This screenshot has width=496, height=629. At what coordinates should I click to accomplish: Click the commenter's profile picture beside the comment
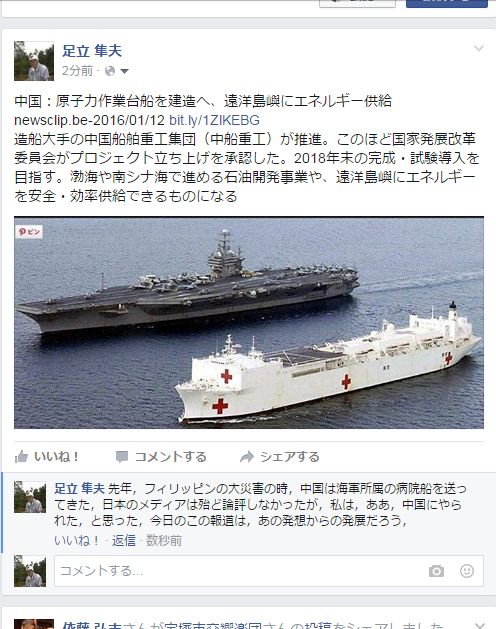point(30,497)
